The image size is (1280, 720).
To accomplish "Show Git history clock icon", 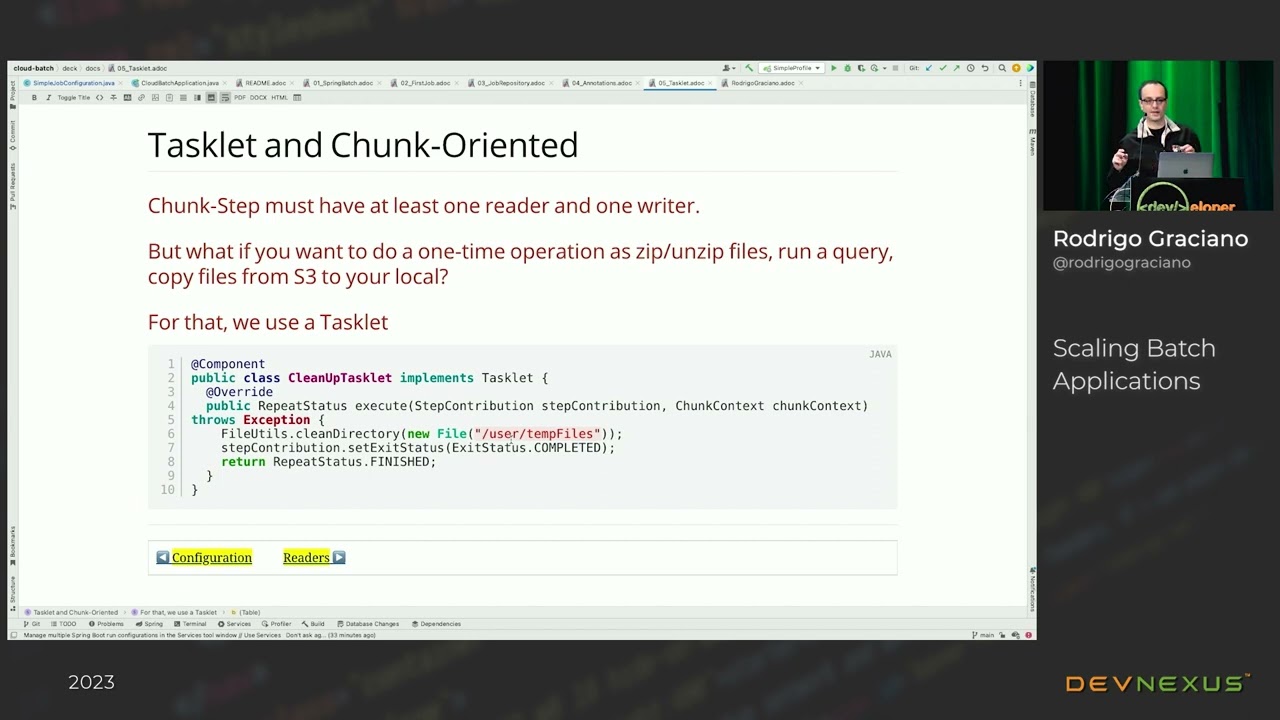I will [x=970, y=68].
